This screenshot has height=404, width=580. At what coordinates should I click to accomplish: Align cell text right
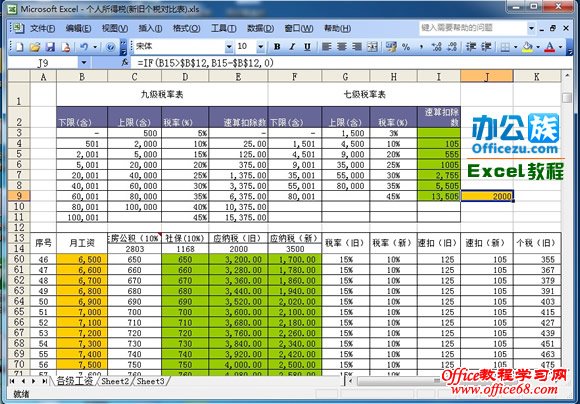[x=357, y=47]
